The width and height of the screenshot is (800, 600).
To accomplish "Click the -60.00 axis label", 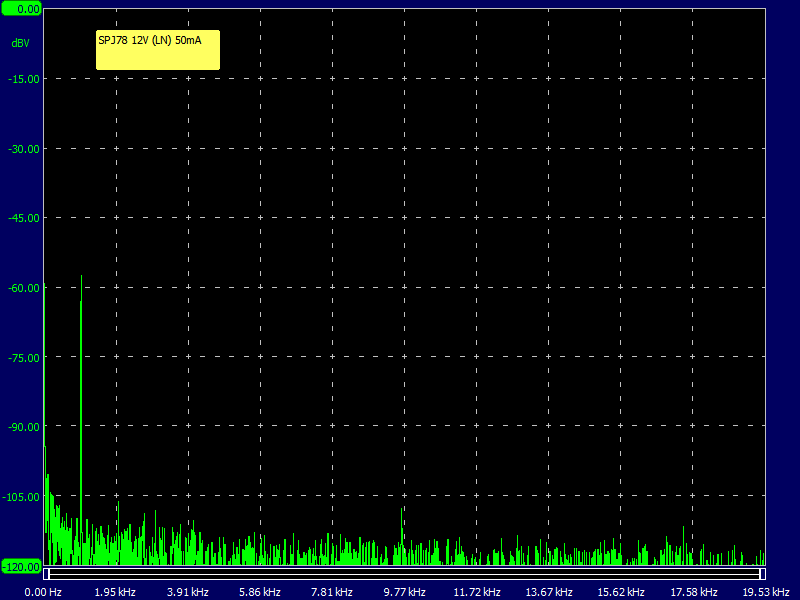I will click(23, 288).
